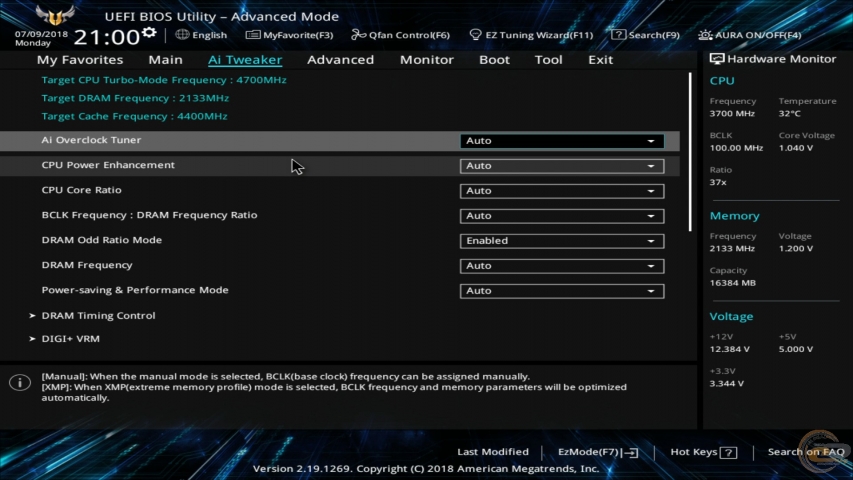This screenshot has width=853, height=480.
Task: Switch to EzMode(F7)
Action: tap(598, 452)
